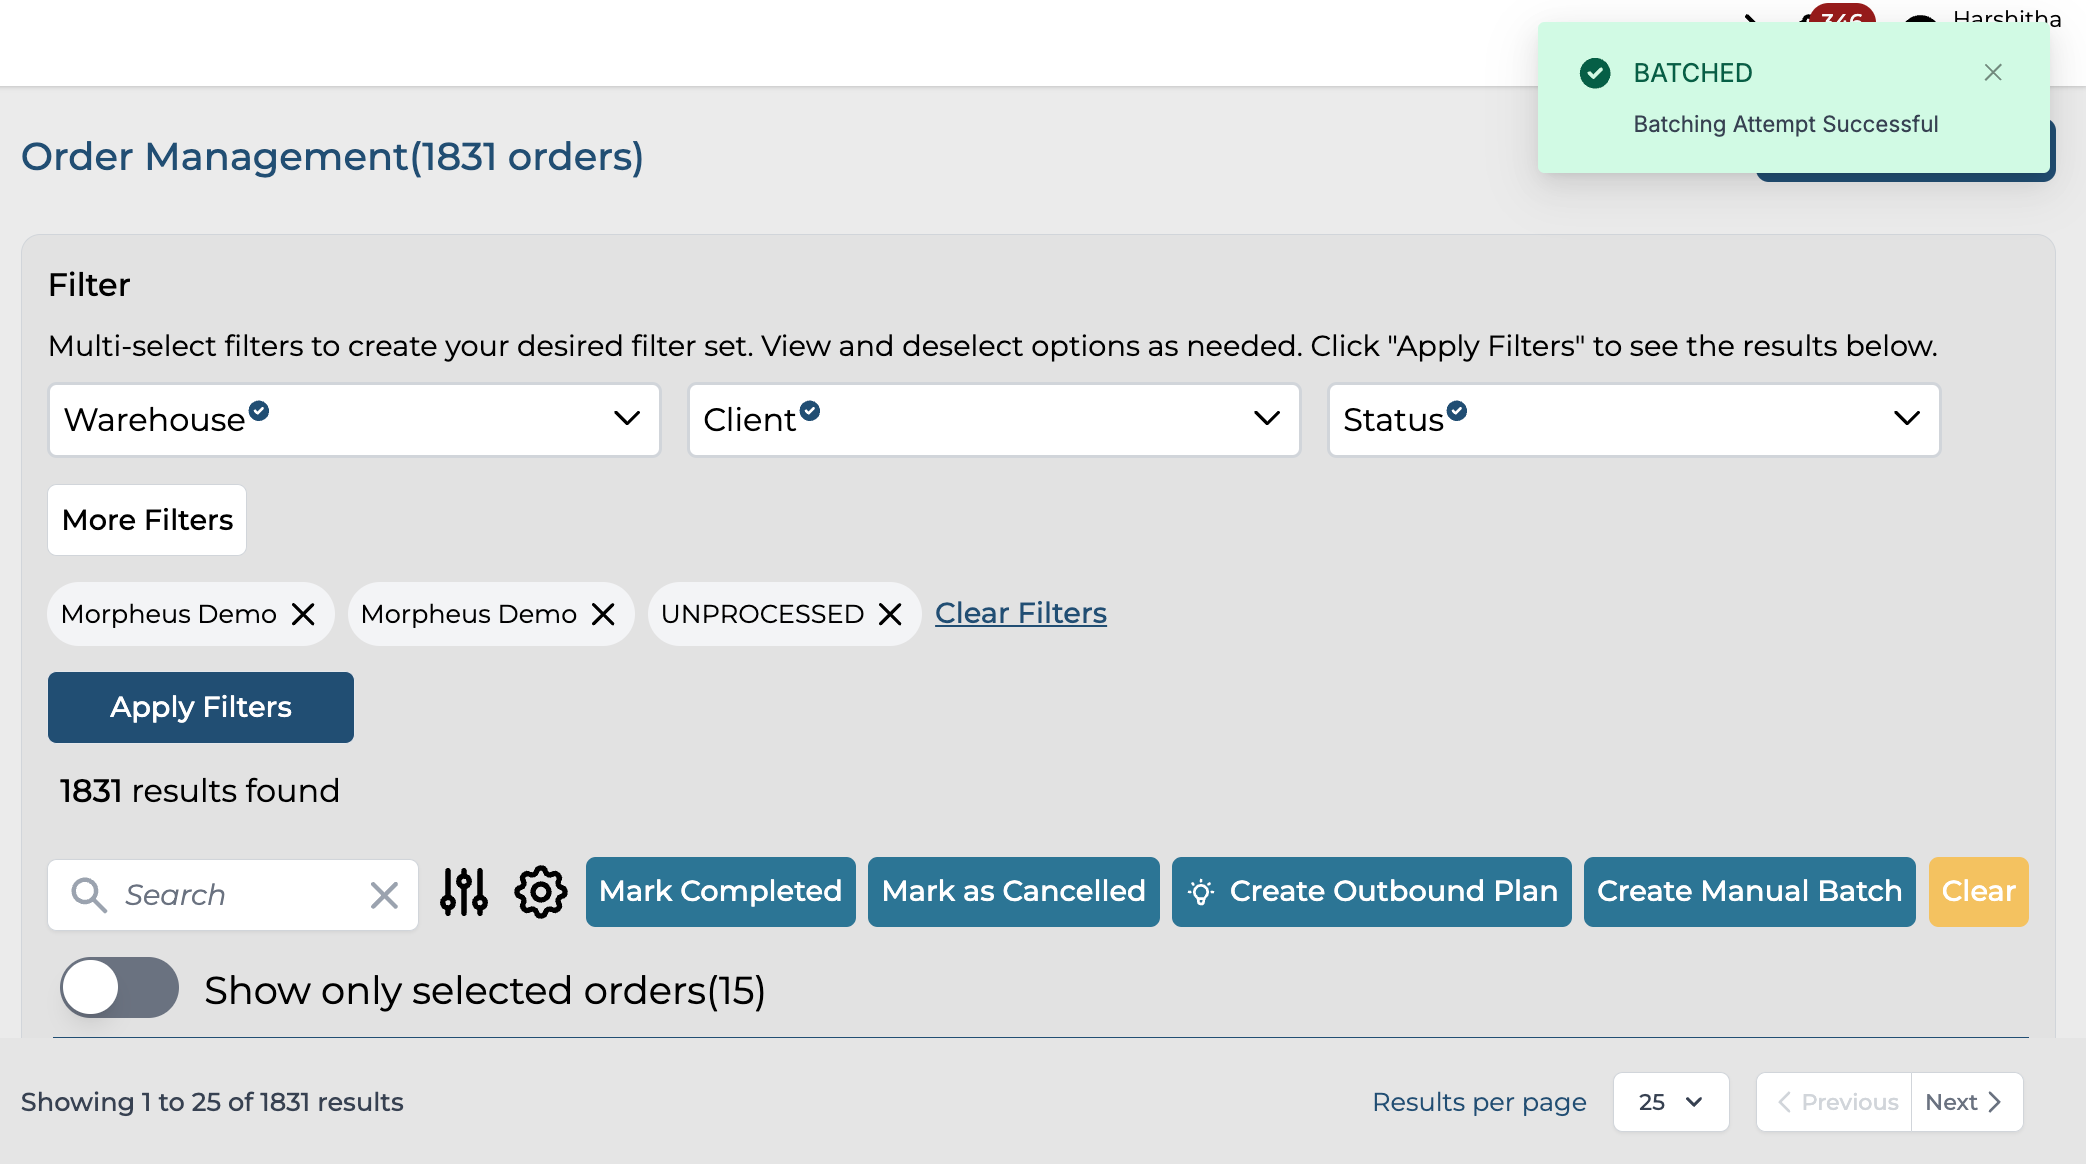The width and height of the screenshot is (2086, 1164).
Task: Click the yellow Clear button
Action: point(1977,891)
